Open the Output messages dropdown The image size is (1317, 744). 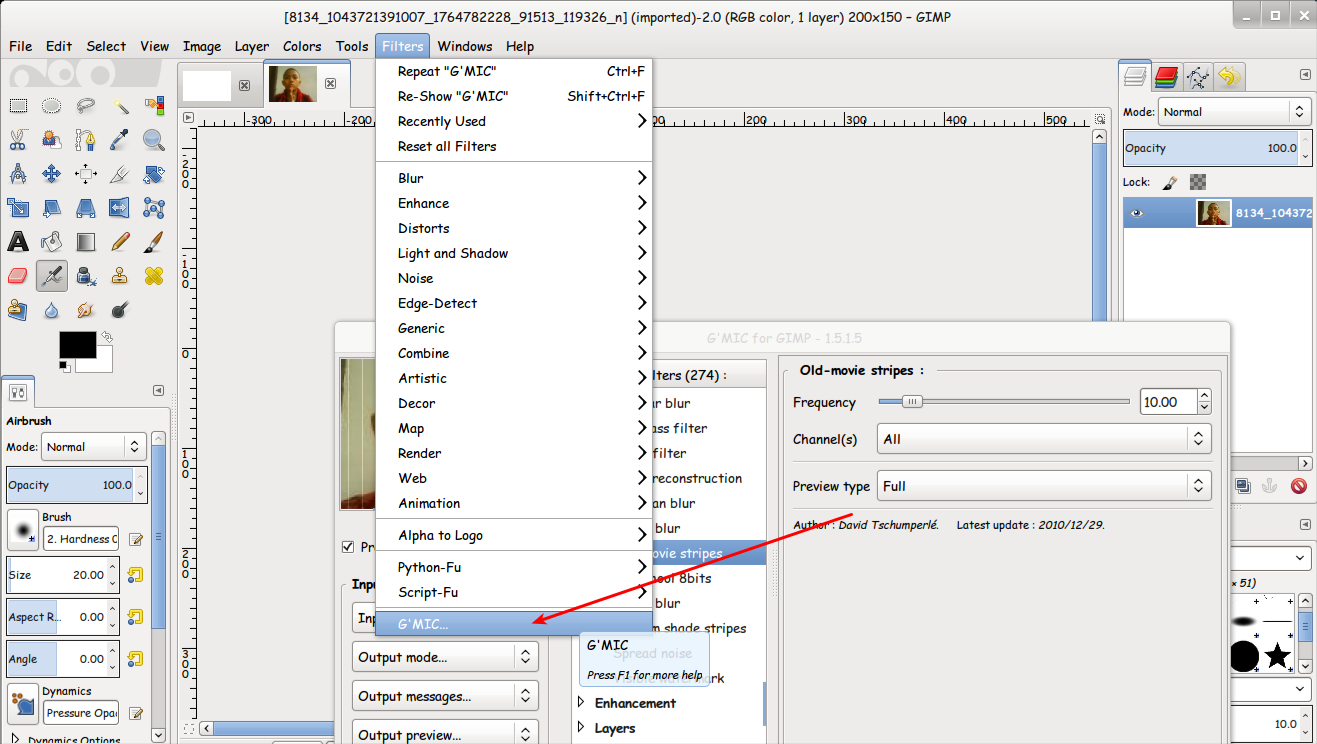point(445,696)
